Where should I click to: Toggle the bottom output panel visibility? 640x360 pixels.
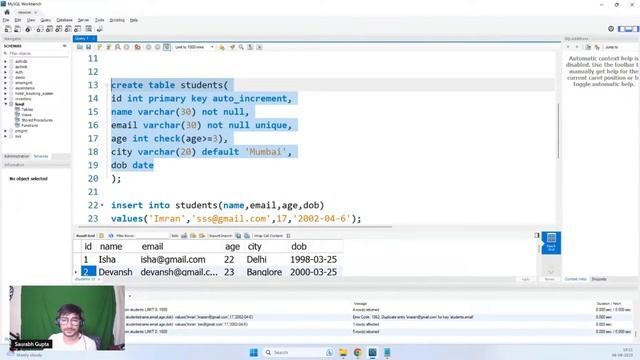tap(629, 29)
